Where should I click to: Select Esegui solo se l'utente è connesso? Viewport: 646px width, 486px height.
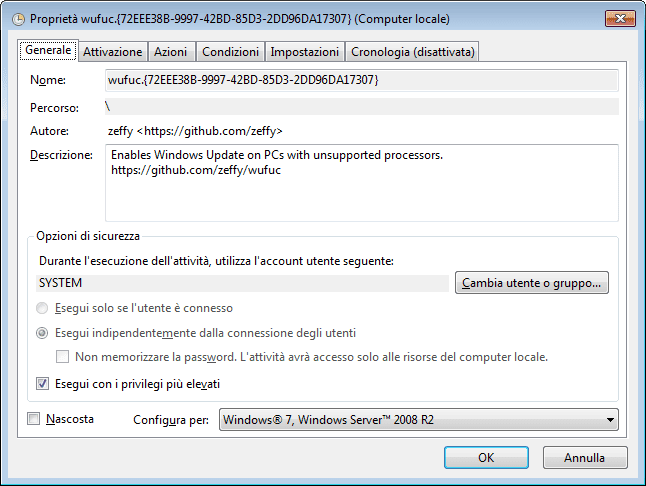[x=42, y=309]
